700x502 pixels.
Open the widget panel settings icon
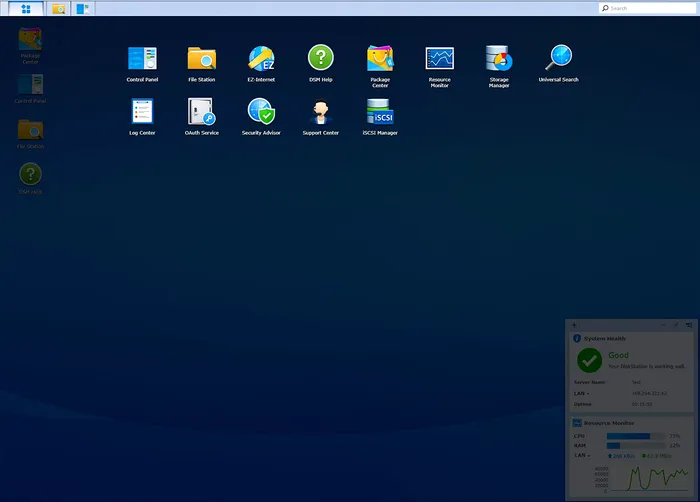coord(689,325)
